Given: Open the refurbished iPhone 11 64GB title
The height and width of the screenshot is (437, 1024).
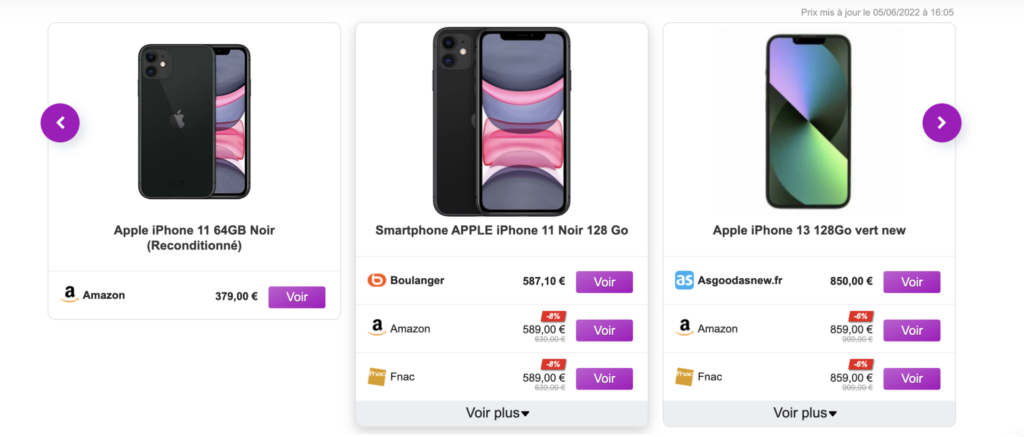Looking at the screenshot, I should click(194, 238).
